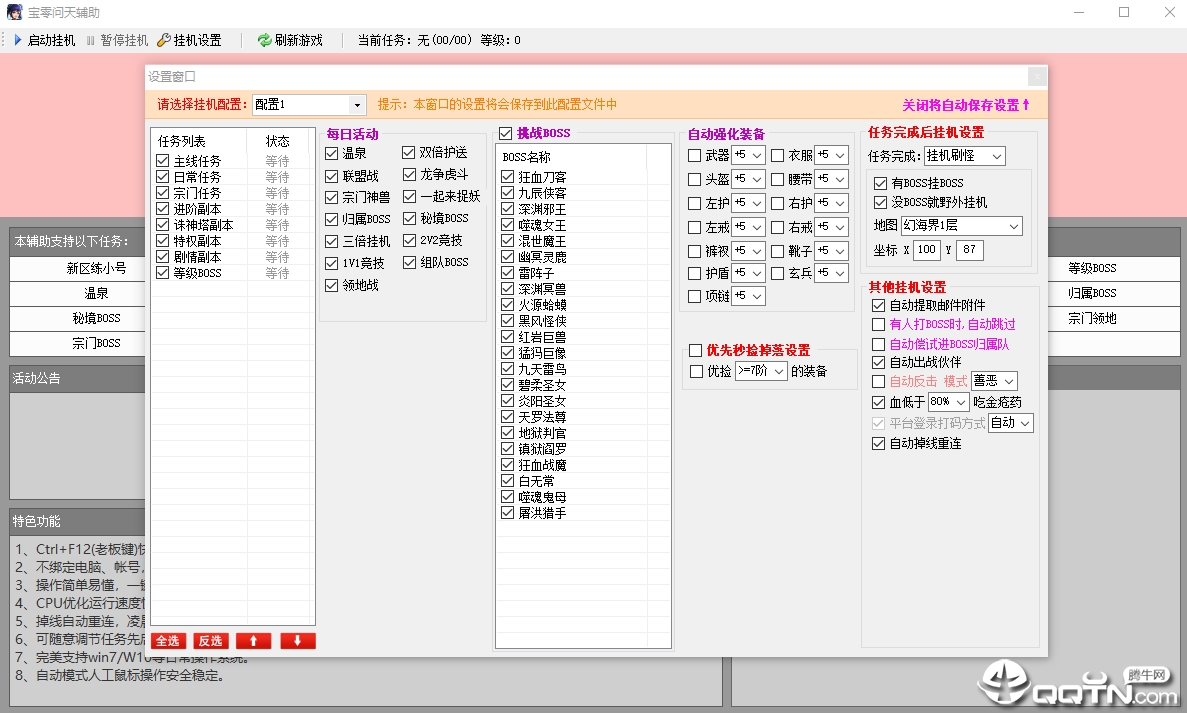Click the app icon in title bar
Viewport: 1187px width, 713px height.
point(14,12)
